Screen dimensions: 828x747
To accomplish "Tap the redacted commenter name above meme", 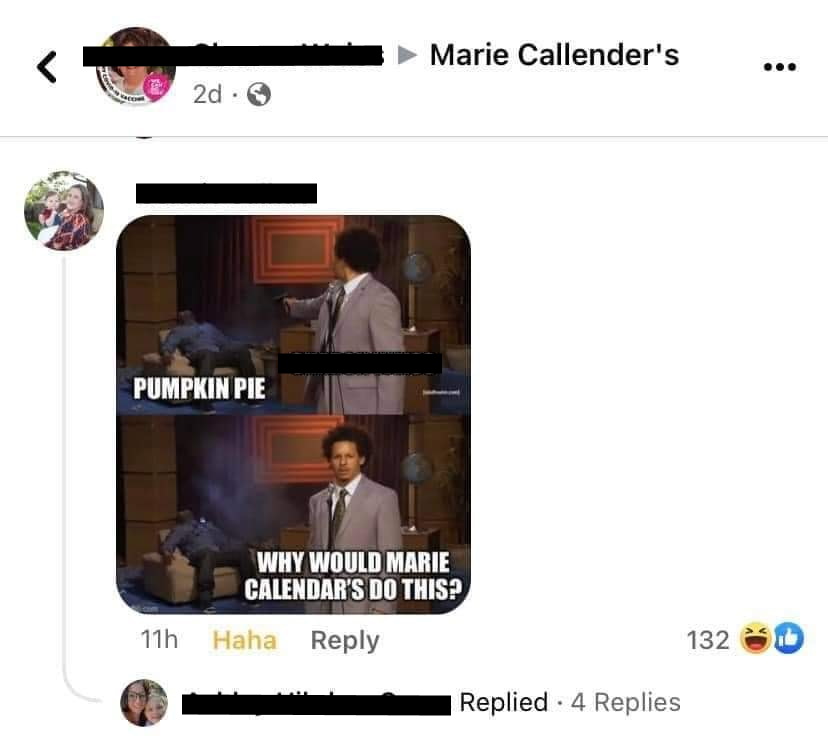I will (227, 193).
